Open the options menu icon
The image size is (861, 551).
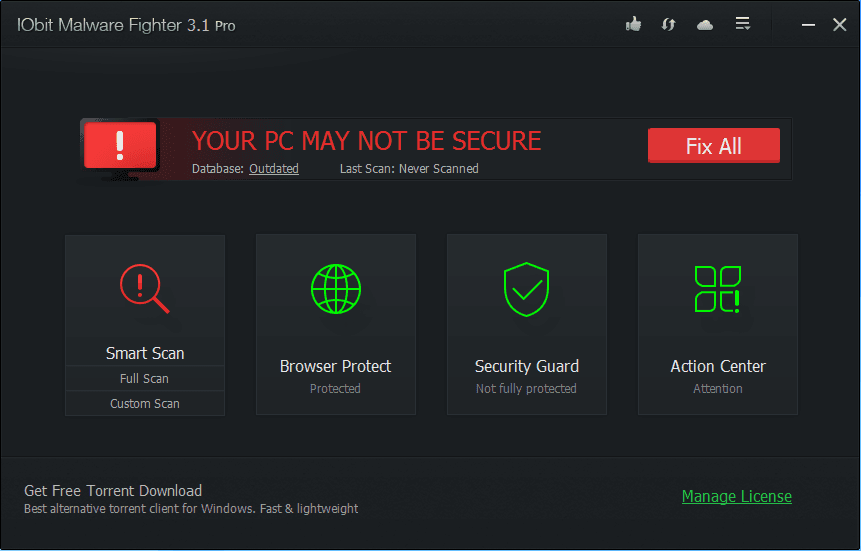coord(742,24)
